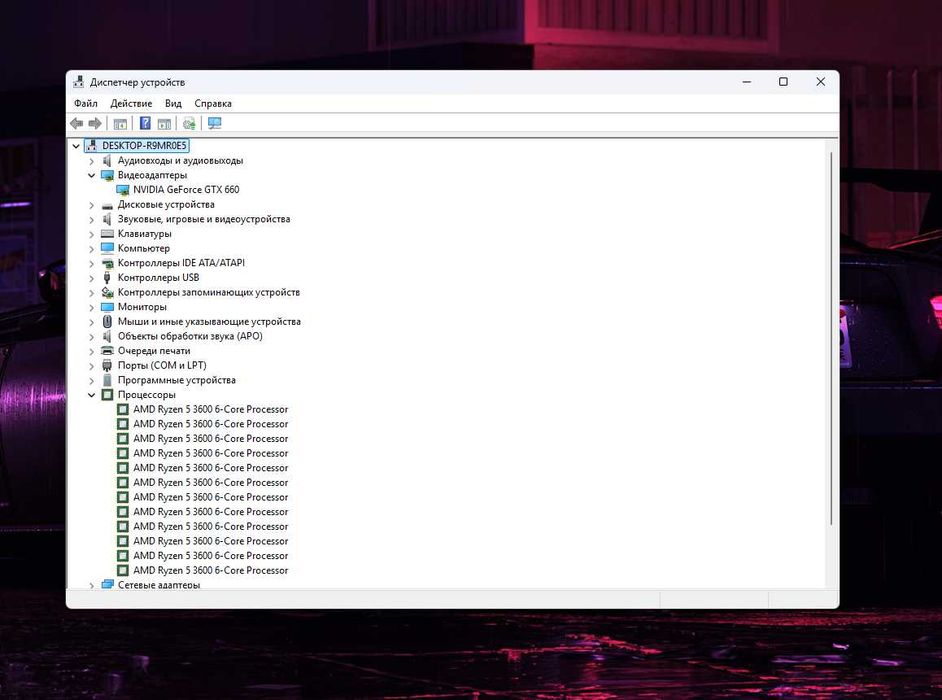Expand the Очереди печати category

coord(91,351)
